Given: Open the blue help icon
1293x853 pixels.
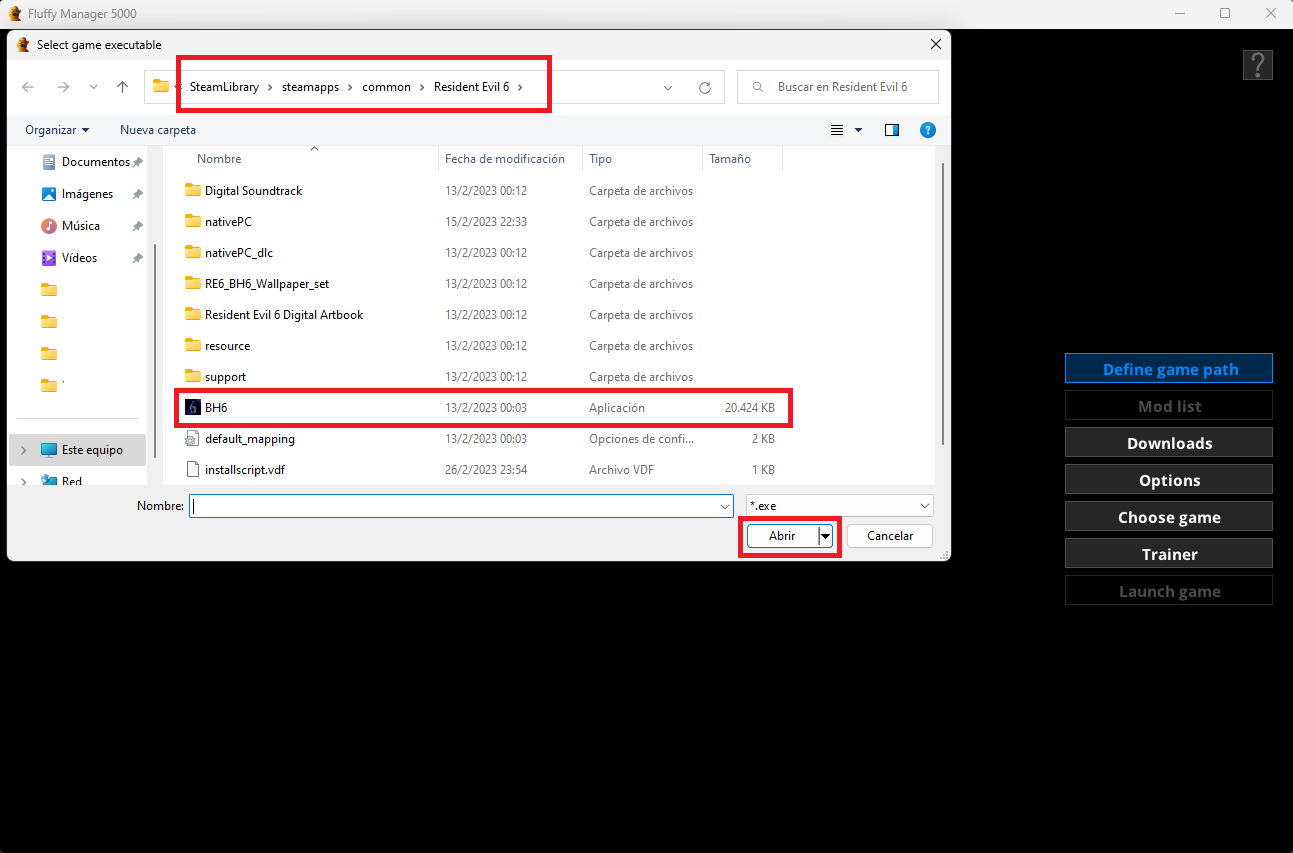Looking at the screenshot, I should (927, 130).
